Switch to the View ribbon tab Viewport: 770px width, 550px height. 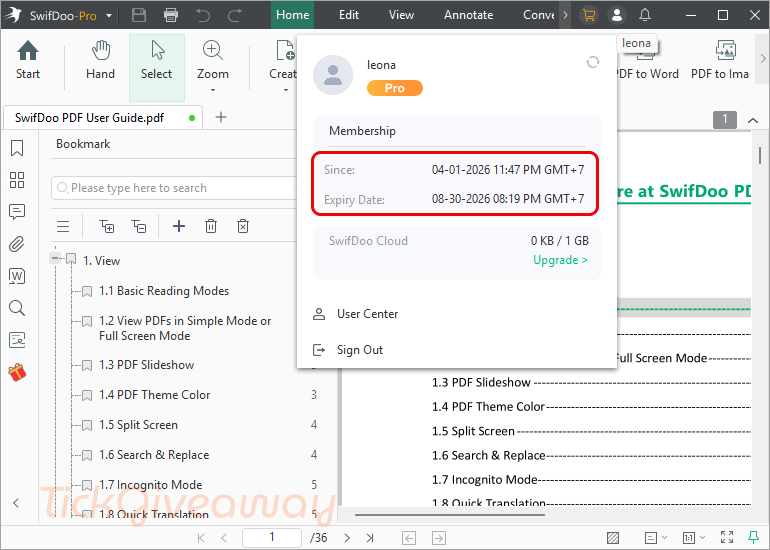tap(401, 15)
